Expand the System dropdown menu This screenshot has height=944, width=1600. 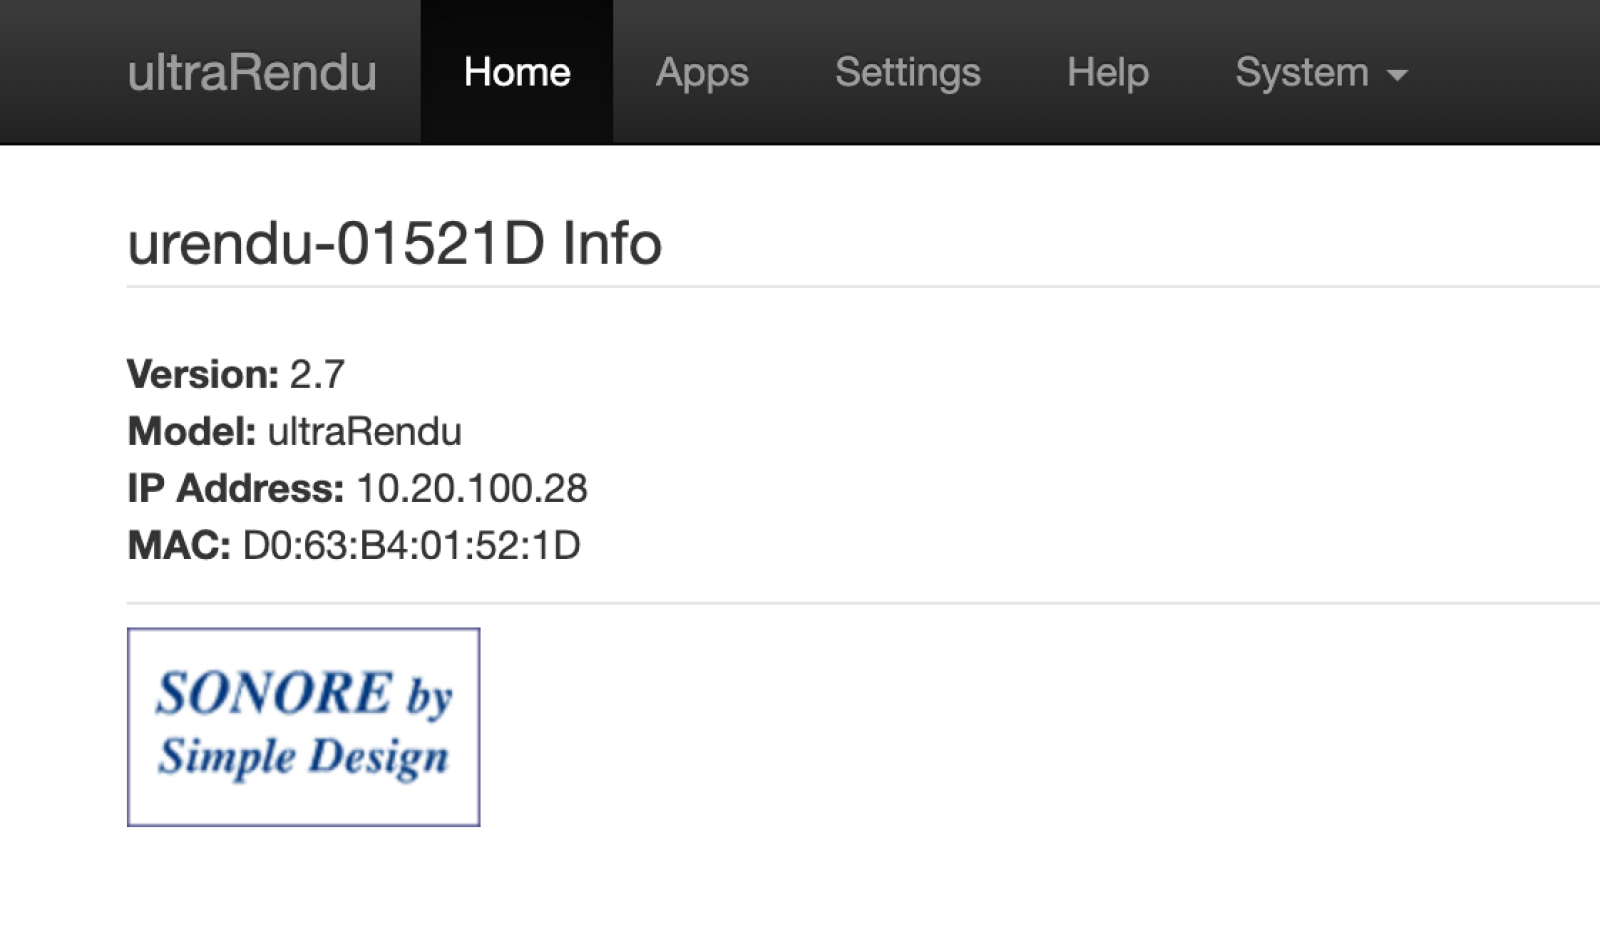pyautogui.click(x=1321, y=72)
